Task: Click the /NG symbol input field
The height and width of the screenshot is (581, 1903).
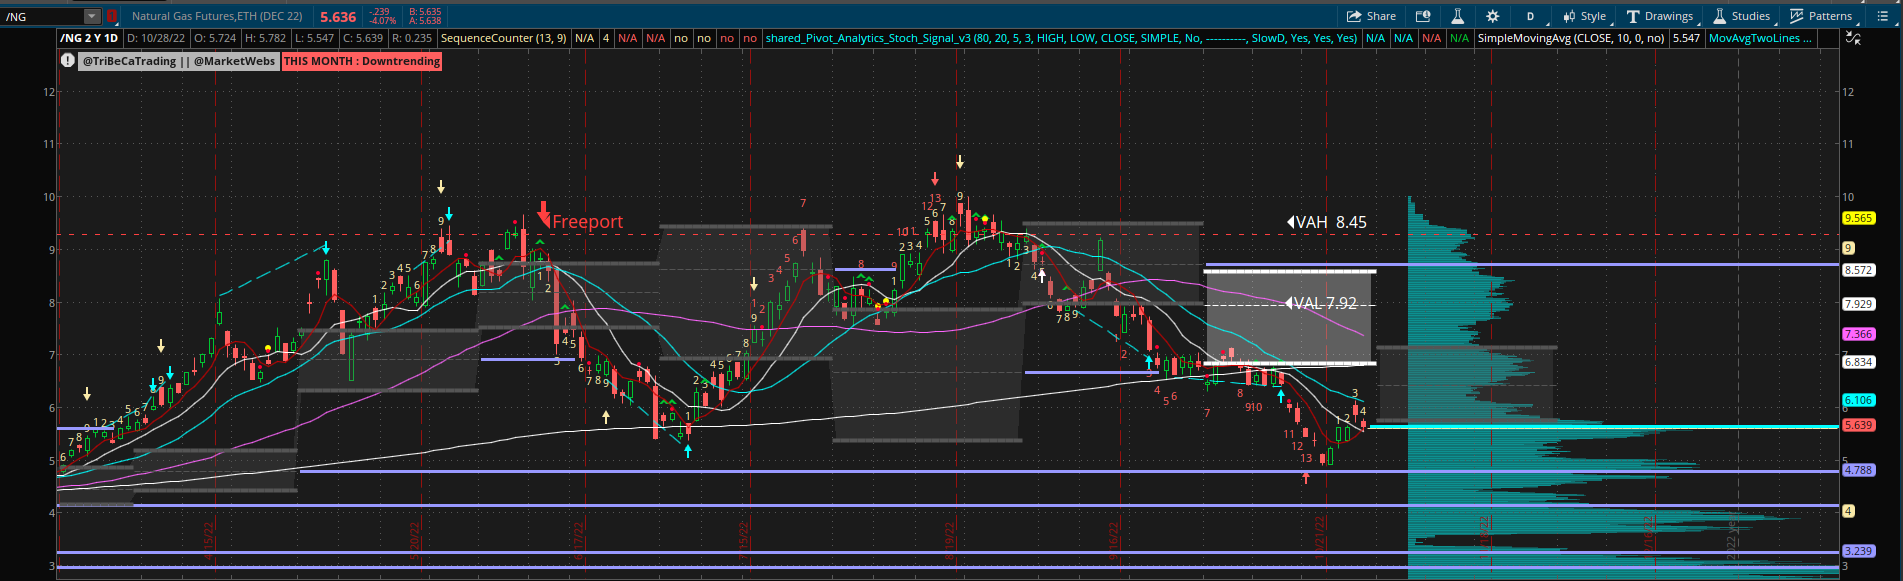Action: pos(44,16)
